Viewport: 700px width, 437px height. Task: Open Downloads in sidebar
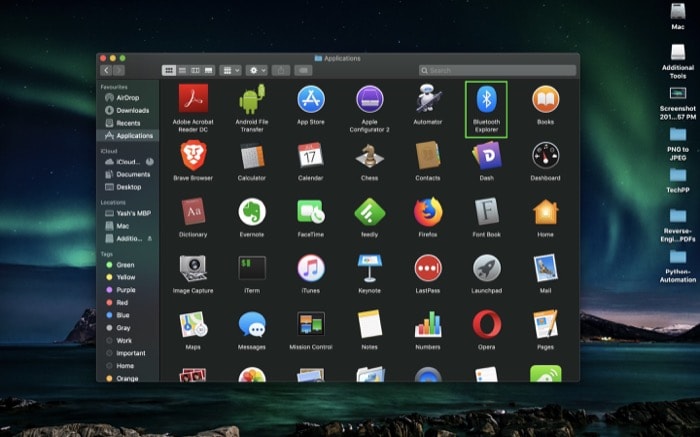(127, 110)
